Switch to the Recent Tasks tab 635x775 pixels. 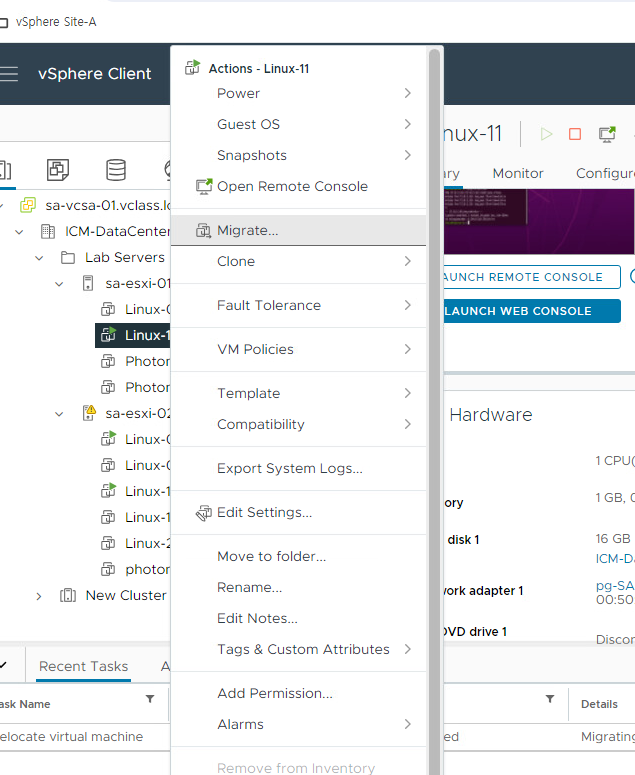84,666
